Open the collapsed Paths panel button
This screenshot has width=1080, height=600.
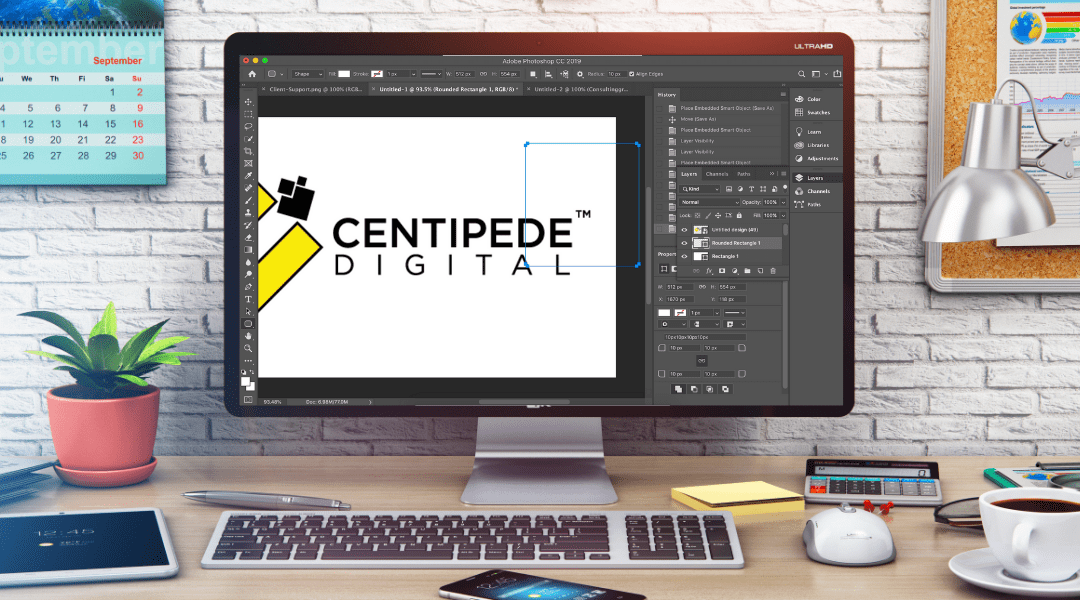[x=807, y=205]
